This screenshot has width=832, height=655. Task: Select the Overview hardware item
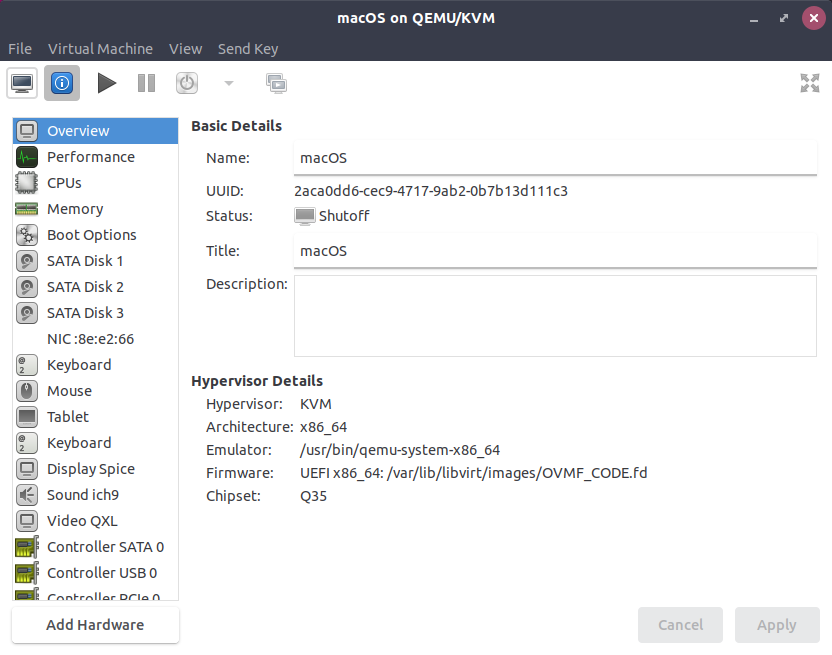click(x=96, y=131)
